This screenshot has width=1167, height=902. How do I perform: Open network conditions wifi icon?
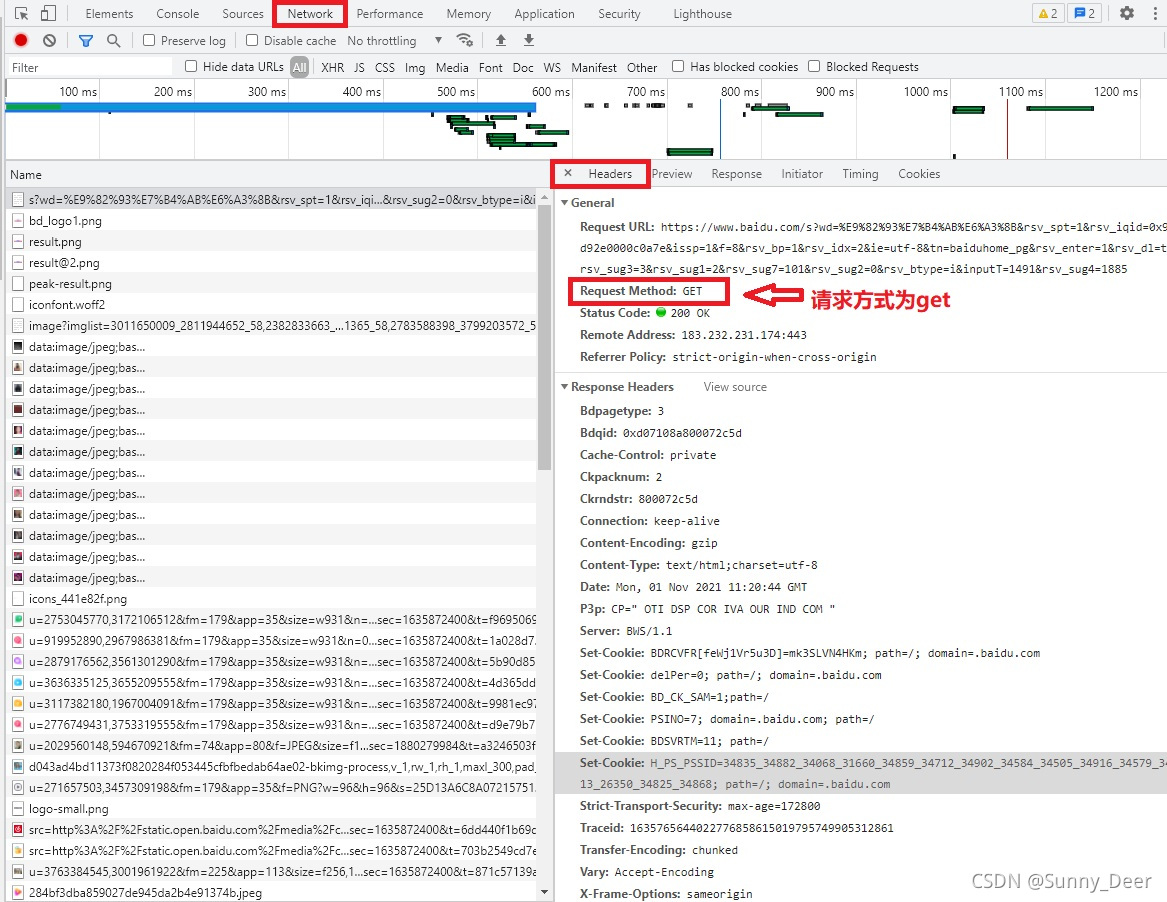point(465,40)
